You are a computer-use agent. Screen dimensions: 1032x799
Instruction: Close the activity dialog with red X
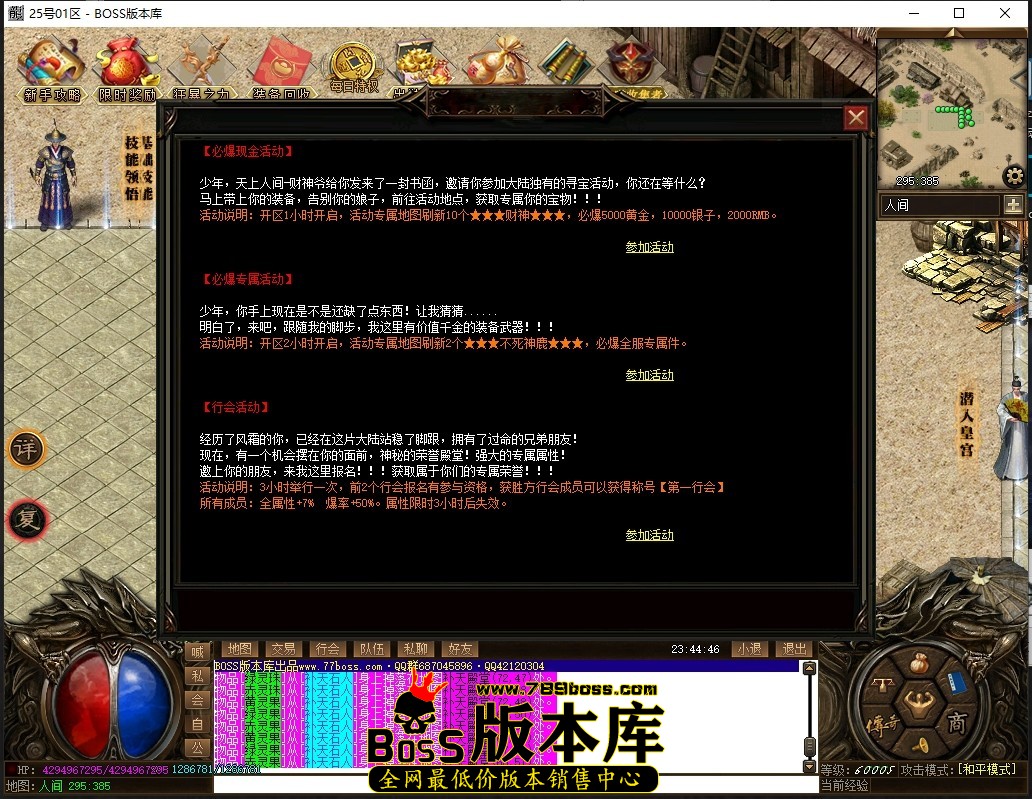click(x=856, y=118)
